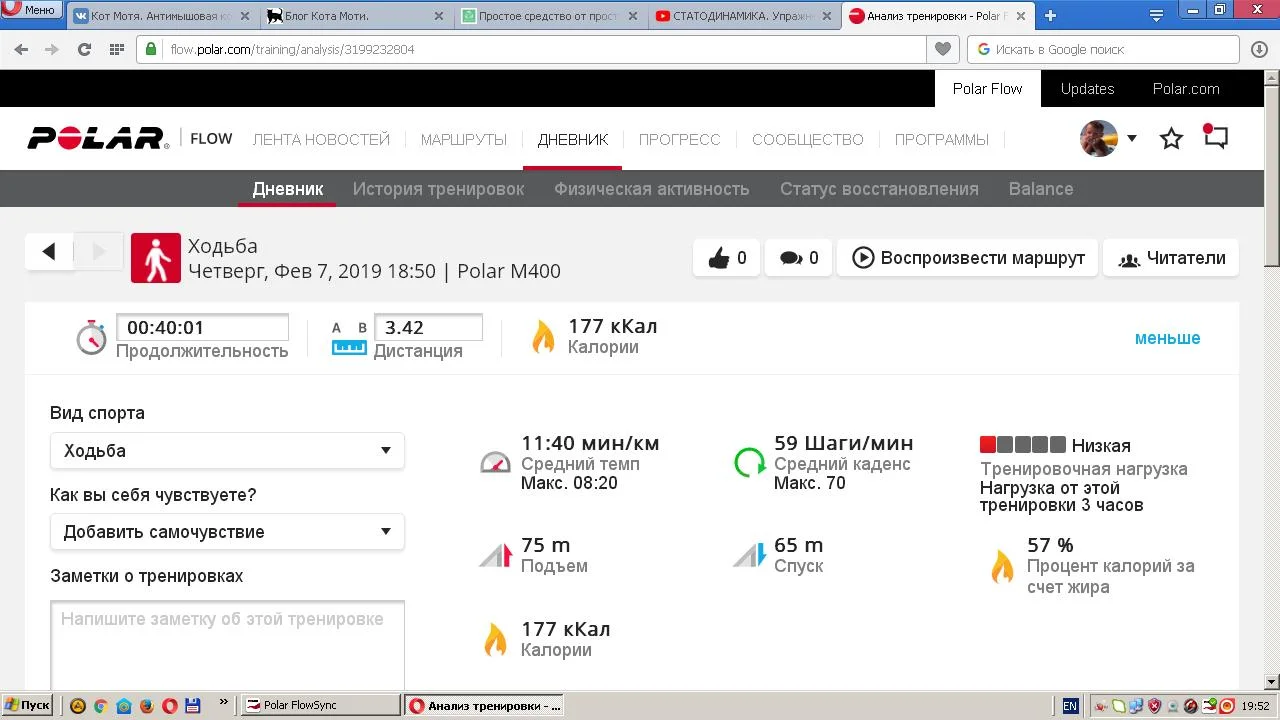
Task: Click the favorites star icon
Action: coord(1171,139)
